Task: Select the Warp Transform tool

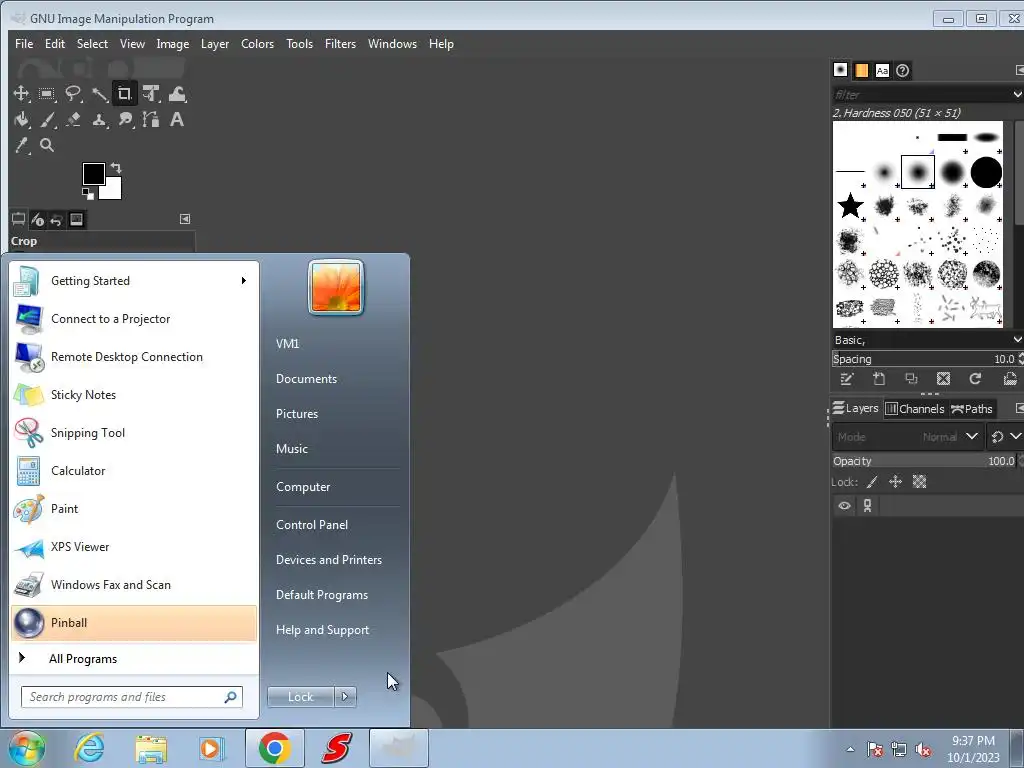Action: (177, 93)
